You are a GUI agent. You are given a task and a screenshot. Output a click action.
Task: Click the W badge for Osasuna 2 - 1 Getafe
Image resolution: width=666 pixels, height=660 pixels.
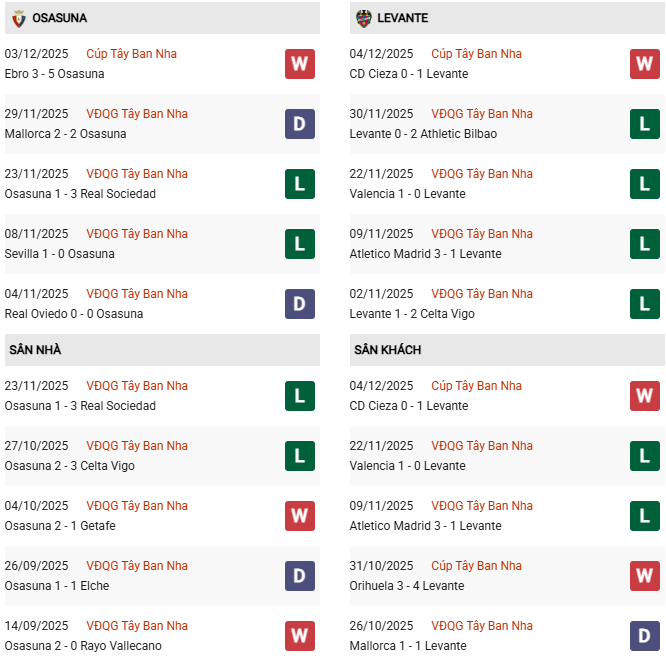tap(299, 516)
